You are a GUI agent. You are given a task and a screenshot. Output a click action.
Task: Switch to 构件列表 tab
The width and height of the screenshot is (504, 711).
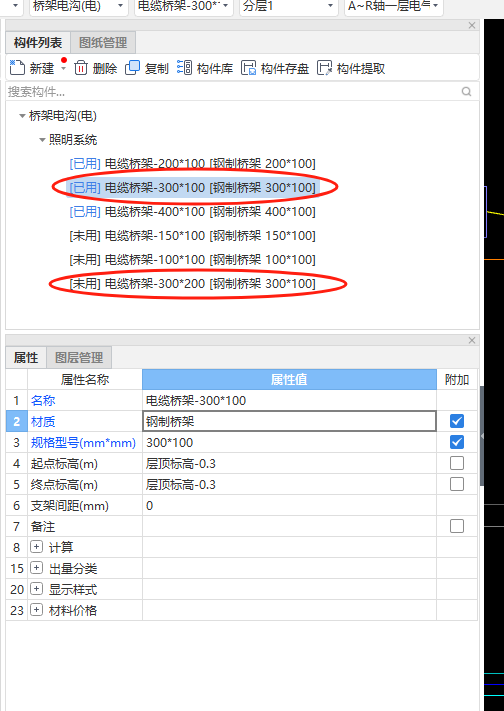tap(38, 43)
